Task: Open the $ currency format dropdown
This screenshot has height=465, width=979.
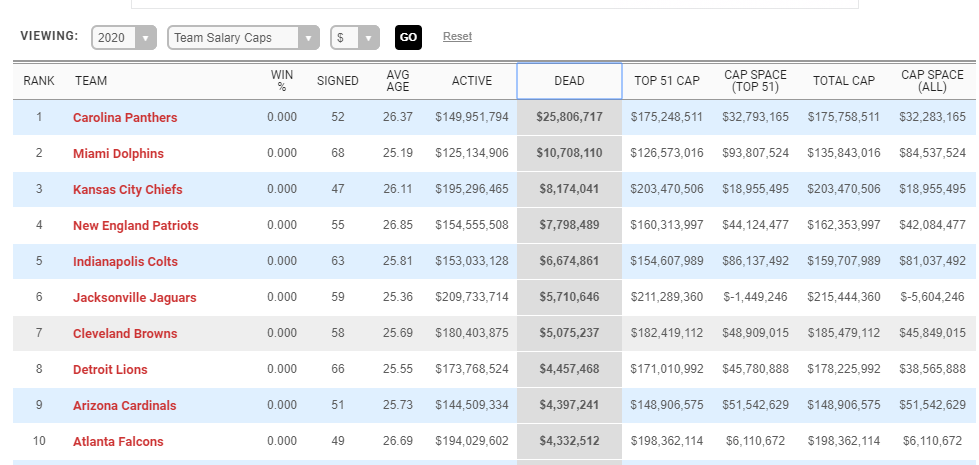Action: pos(355,37)
